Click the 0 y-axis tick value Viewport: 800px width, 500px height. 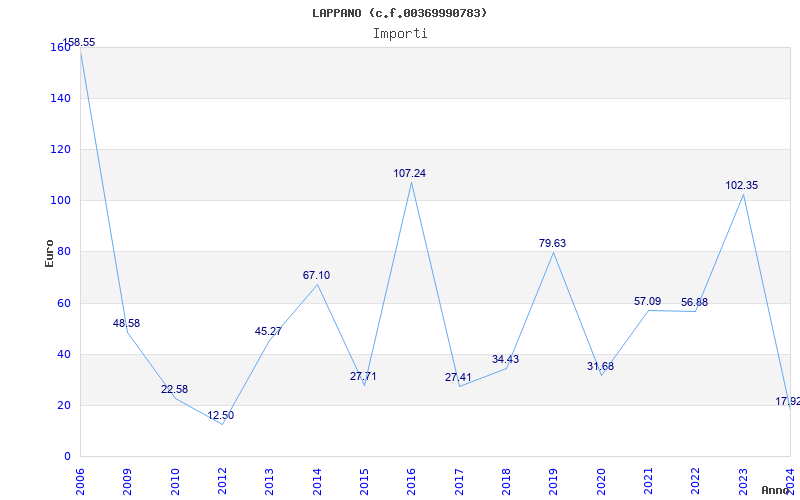click(x=67, y=457)
